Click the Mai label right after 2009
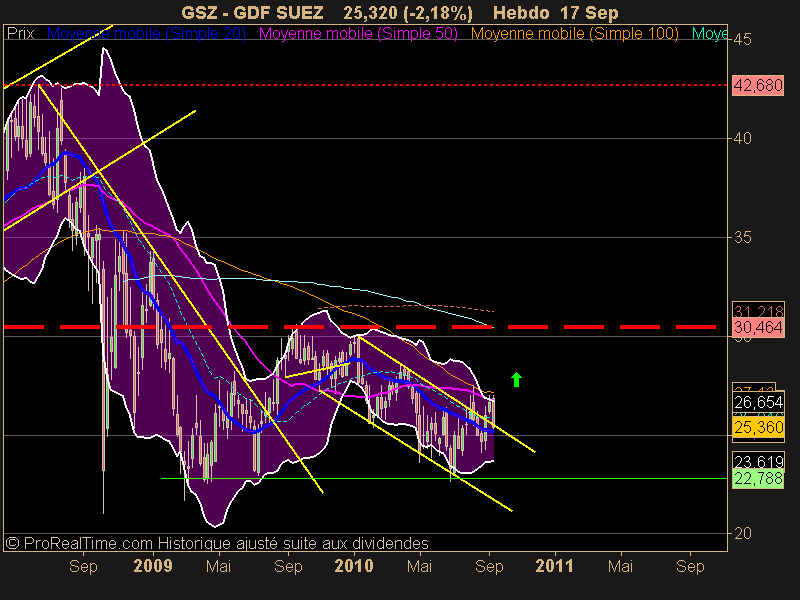Viewport: 800px width, 600px height. click(x=218, y=566)
